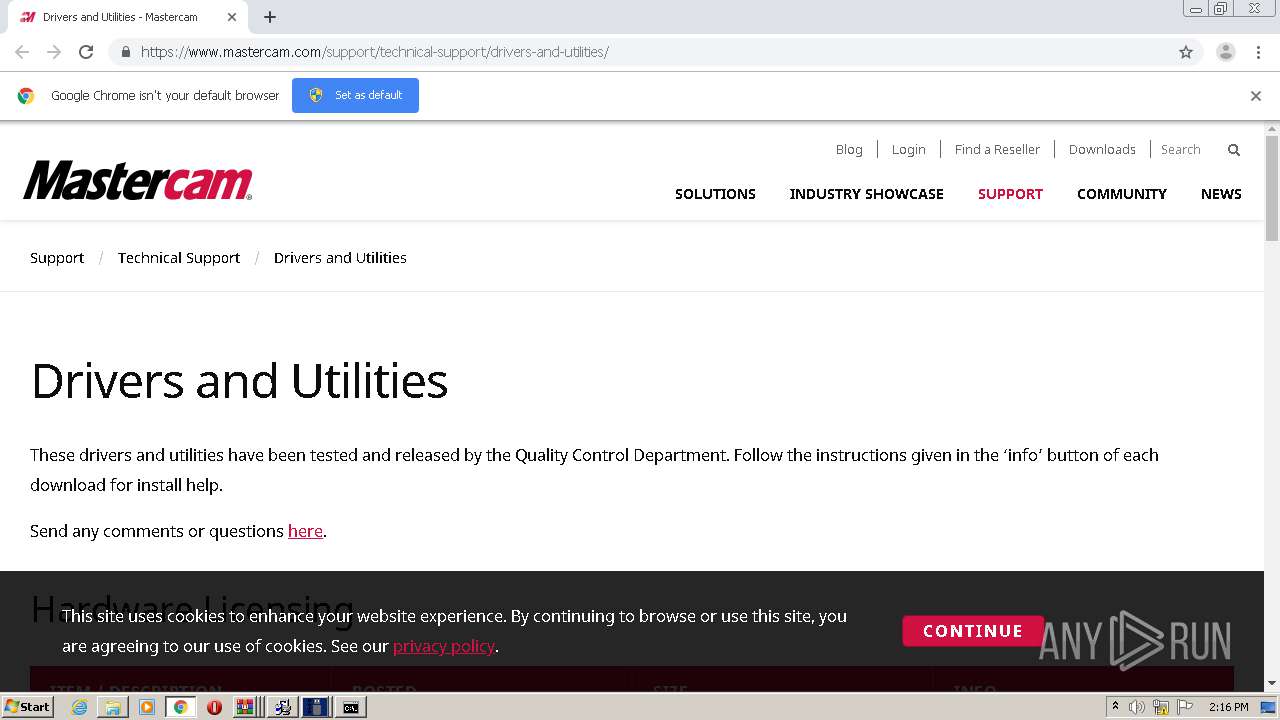Open the command prompt taskbar icon
1280x720 pixels.
351,707
